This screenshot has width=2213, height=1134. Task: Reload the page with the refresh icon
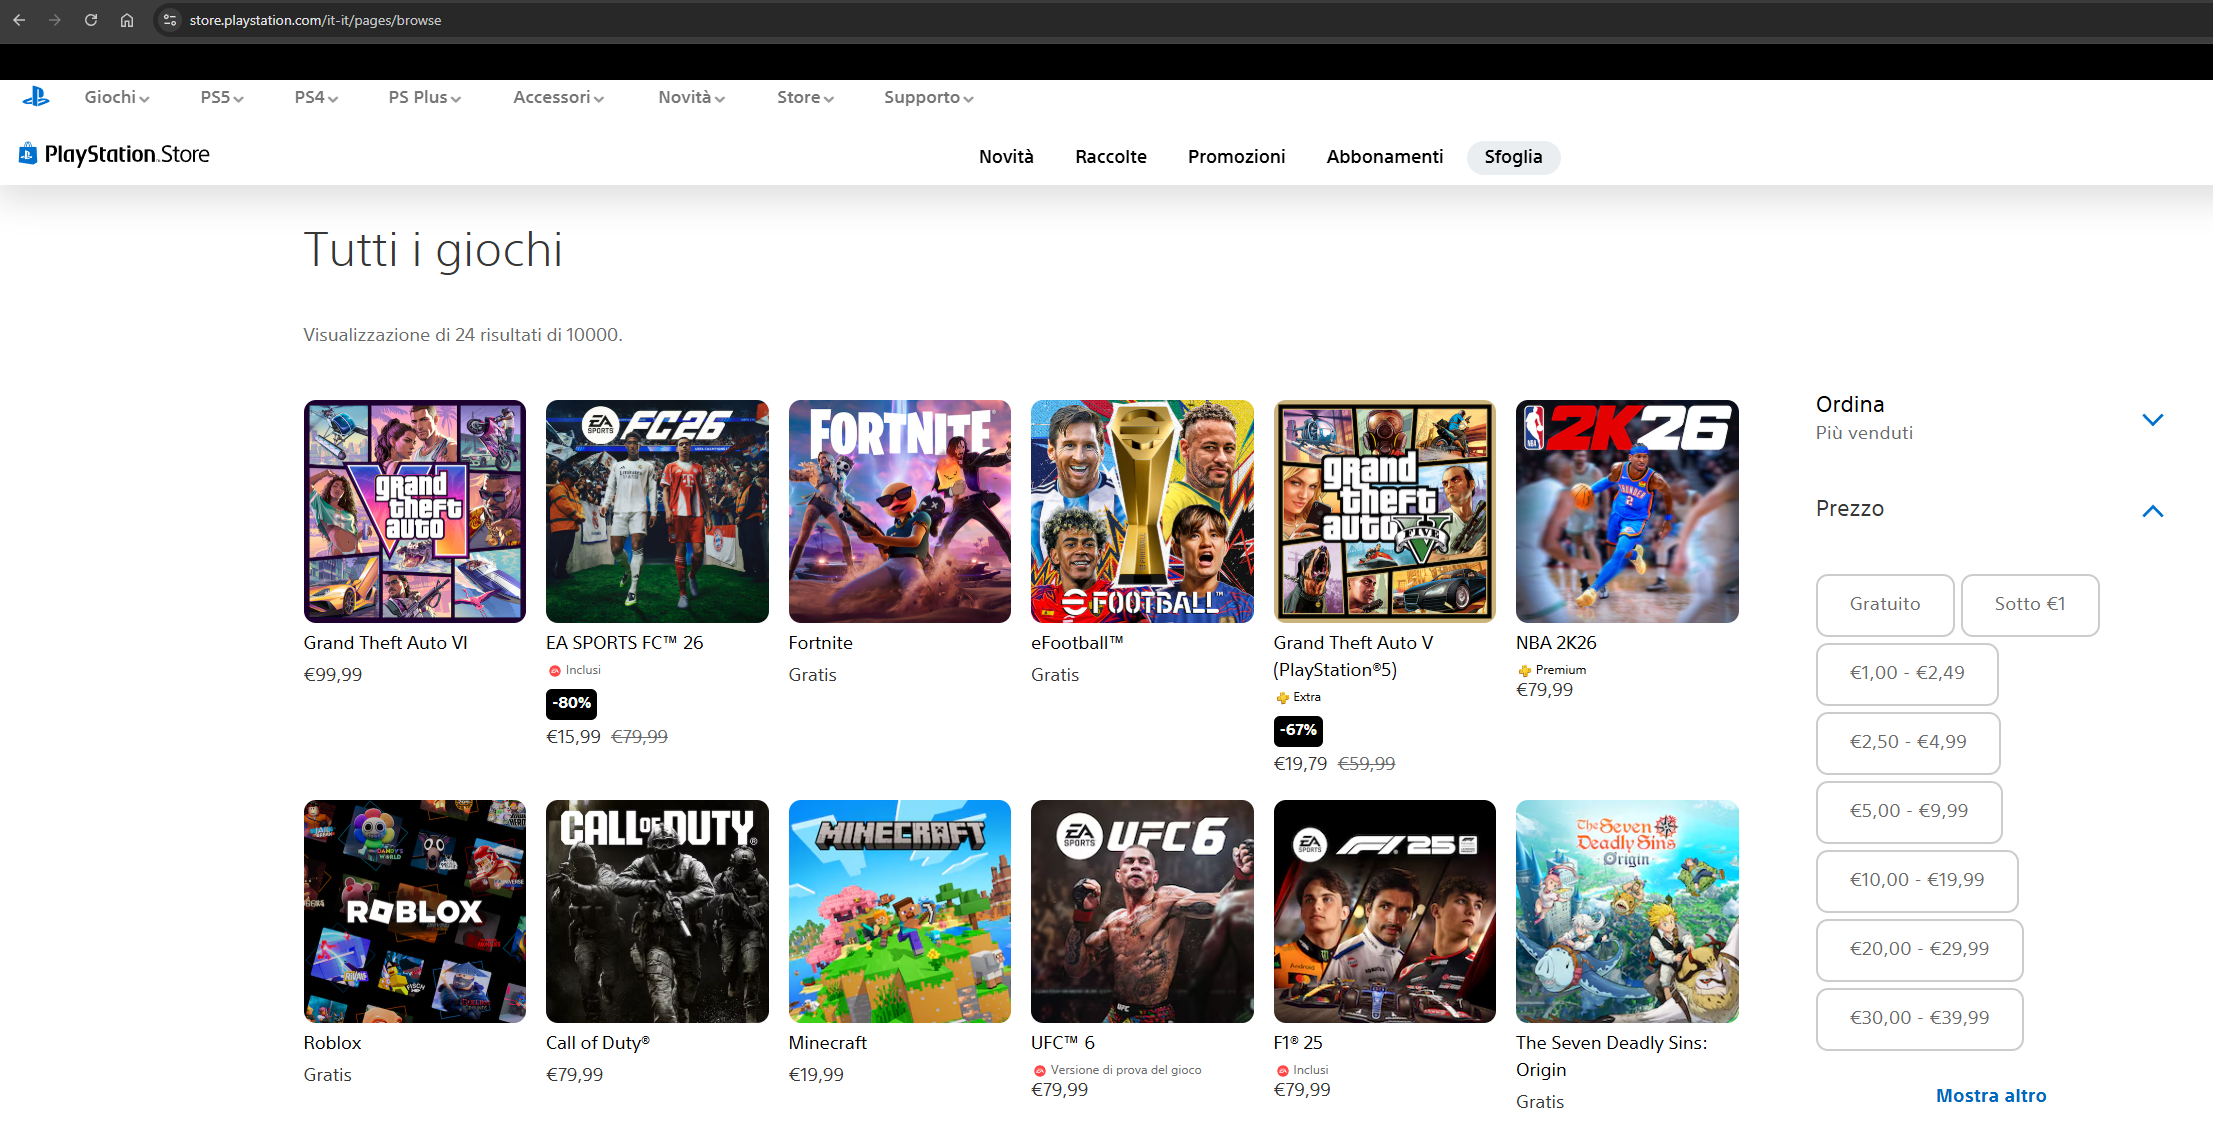91,20
